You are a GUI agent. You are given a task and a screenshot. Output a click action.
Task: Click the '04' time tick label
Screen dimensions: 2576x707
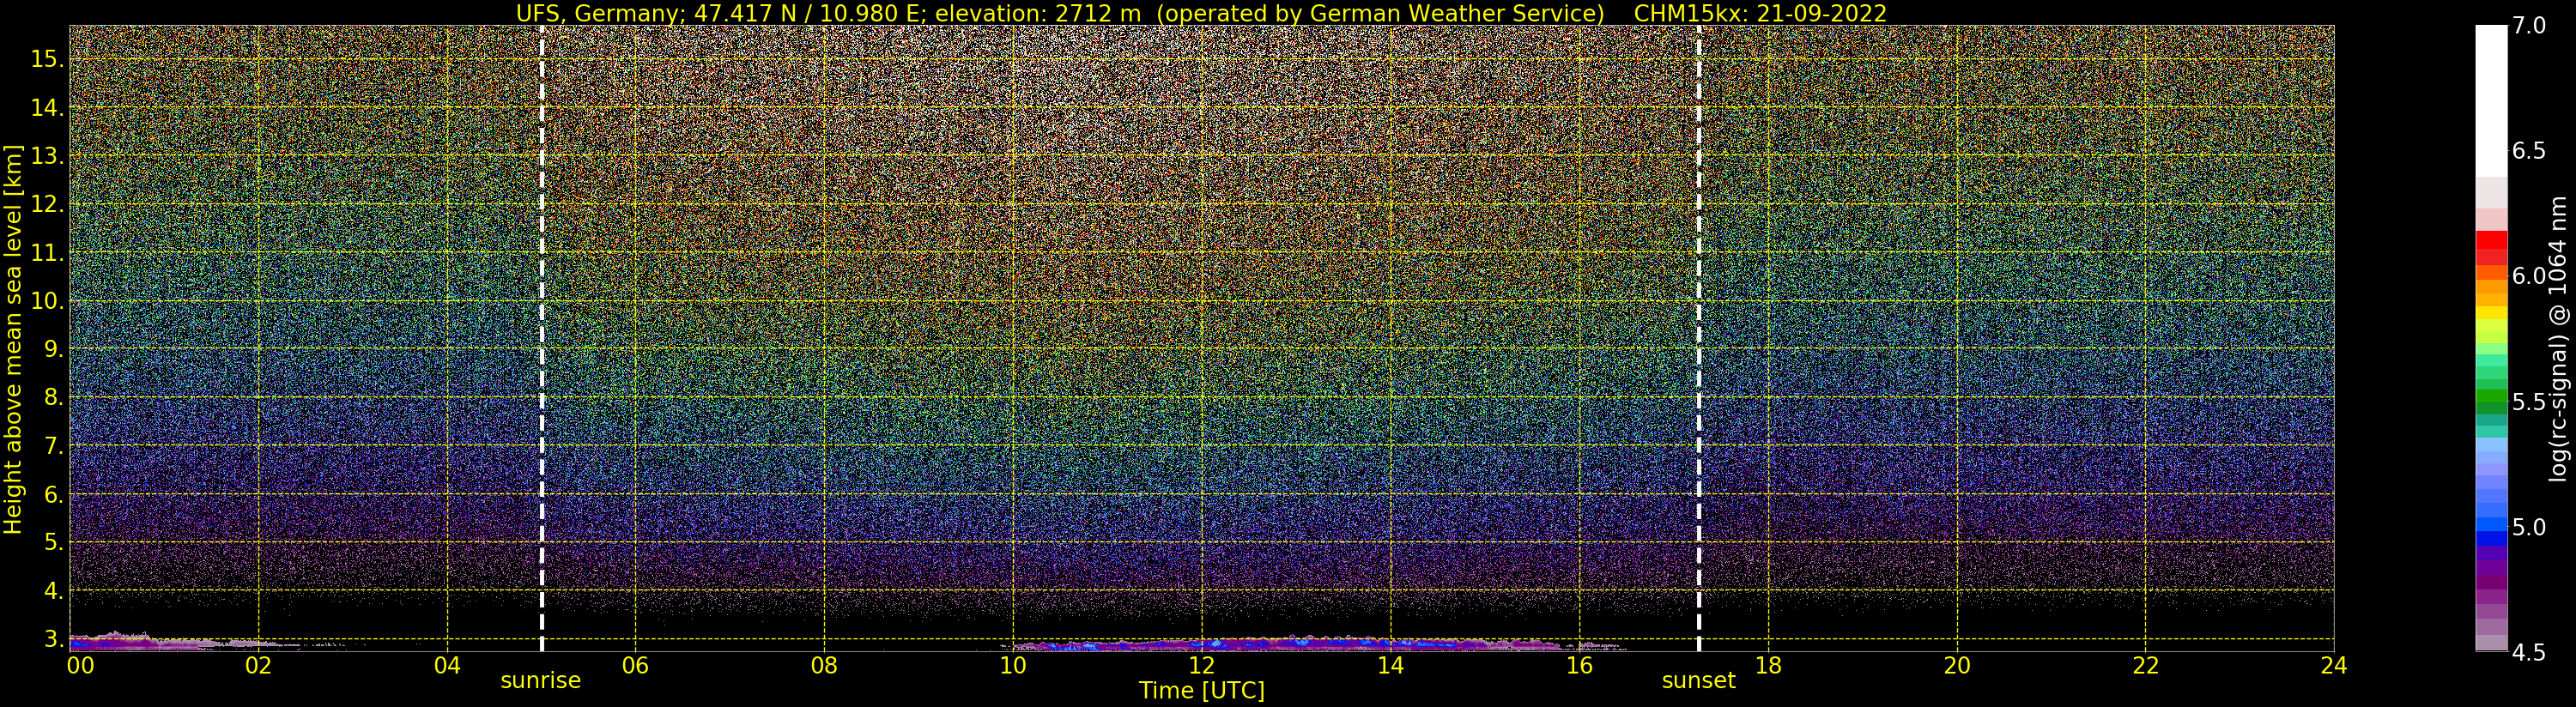click(x=447, y=665)
